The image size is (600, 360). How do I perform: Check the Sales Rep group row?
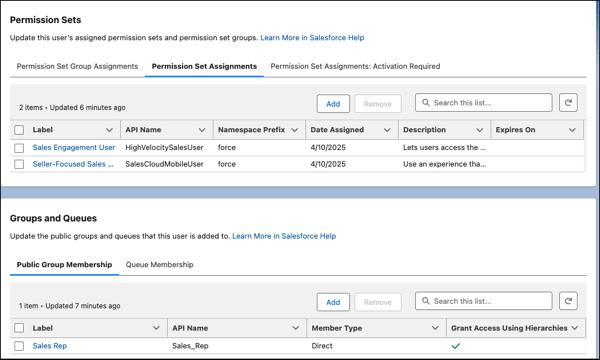pyautogui.click(x=19, y=346)
